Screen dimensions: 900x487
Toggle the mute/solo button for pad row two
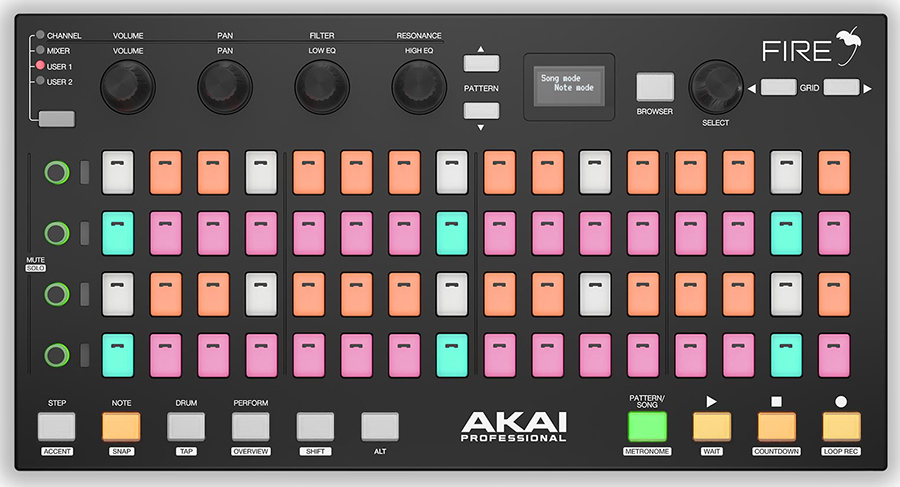tap(57, 233)
